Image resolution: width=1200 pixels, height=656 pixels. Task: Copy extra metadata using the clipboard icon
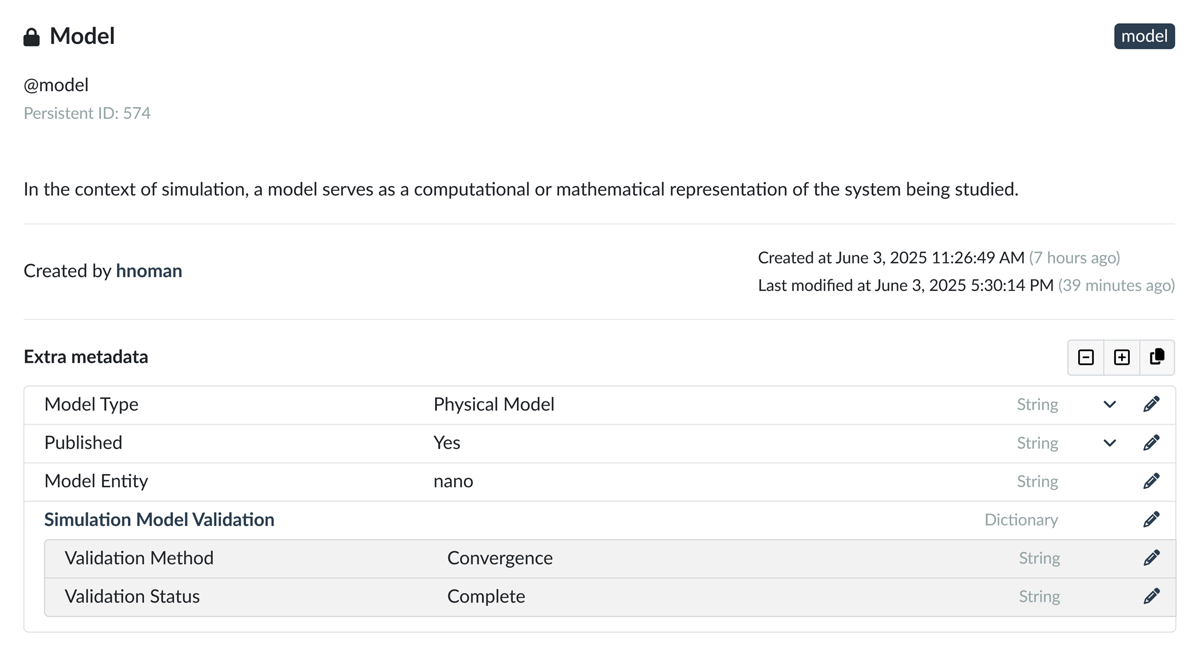click(1157, 357)
